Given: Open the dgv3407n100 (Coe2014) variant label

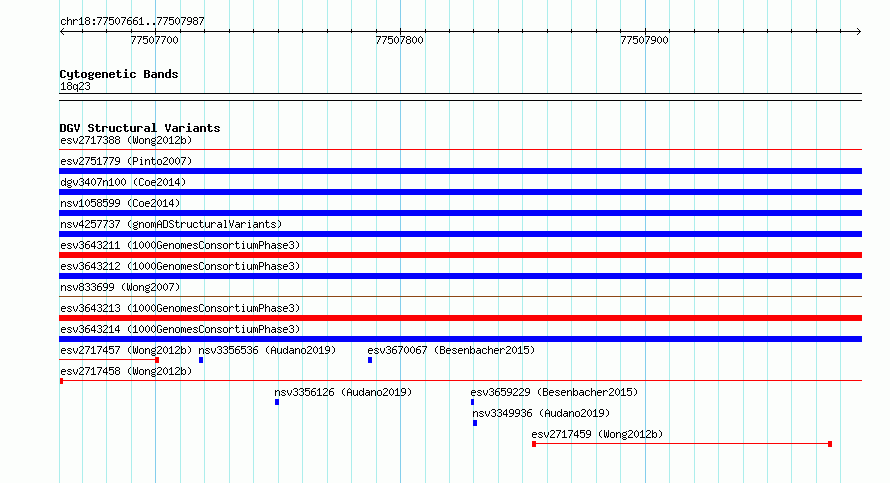Looking at the screenshot, I should (123, 182).
